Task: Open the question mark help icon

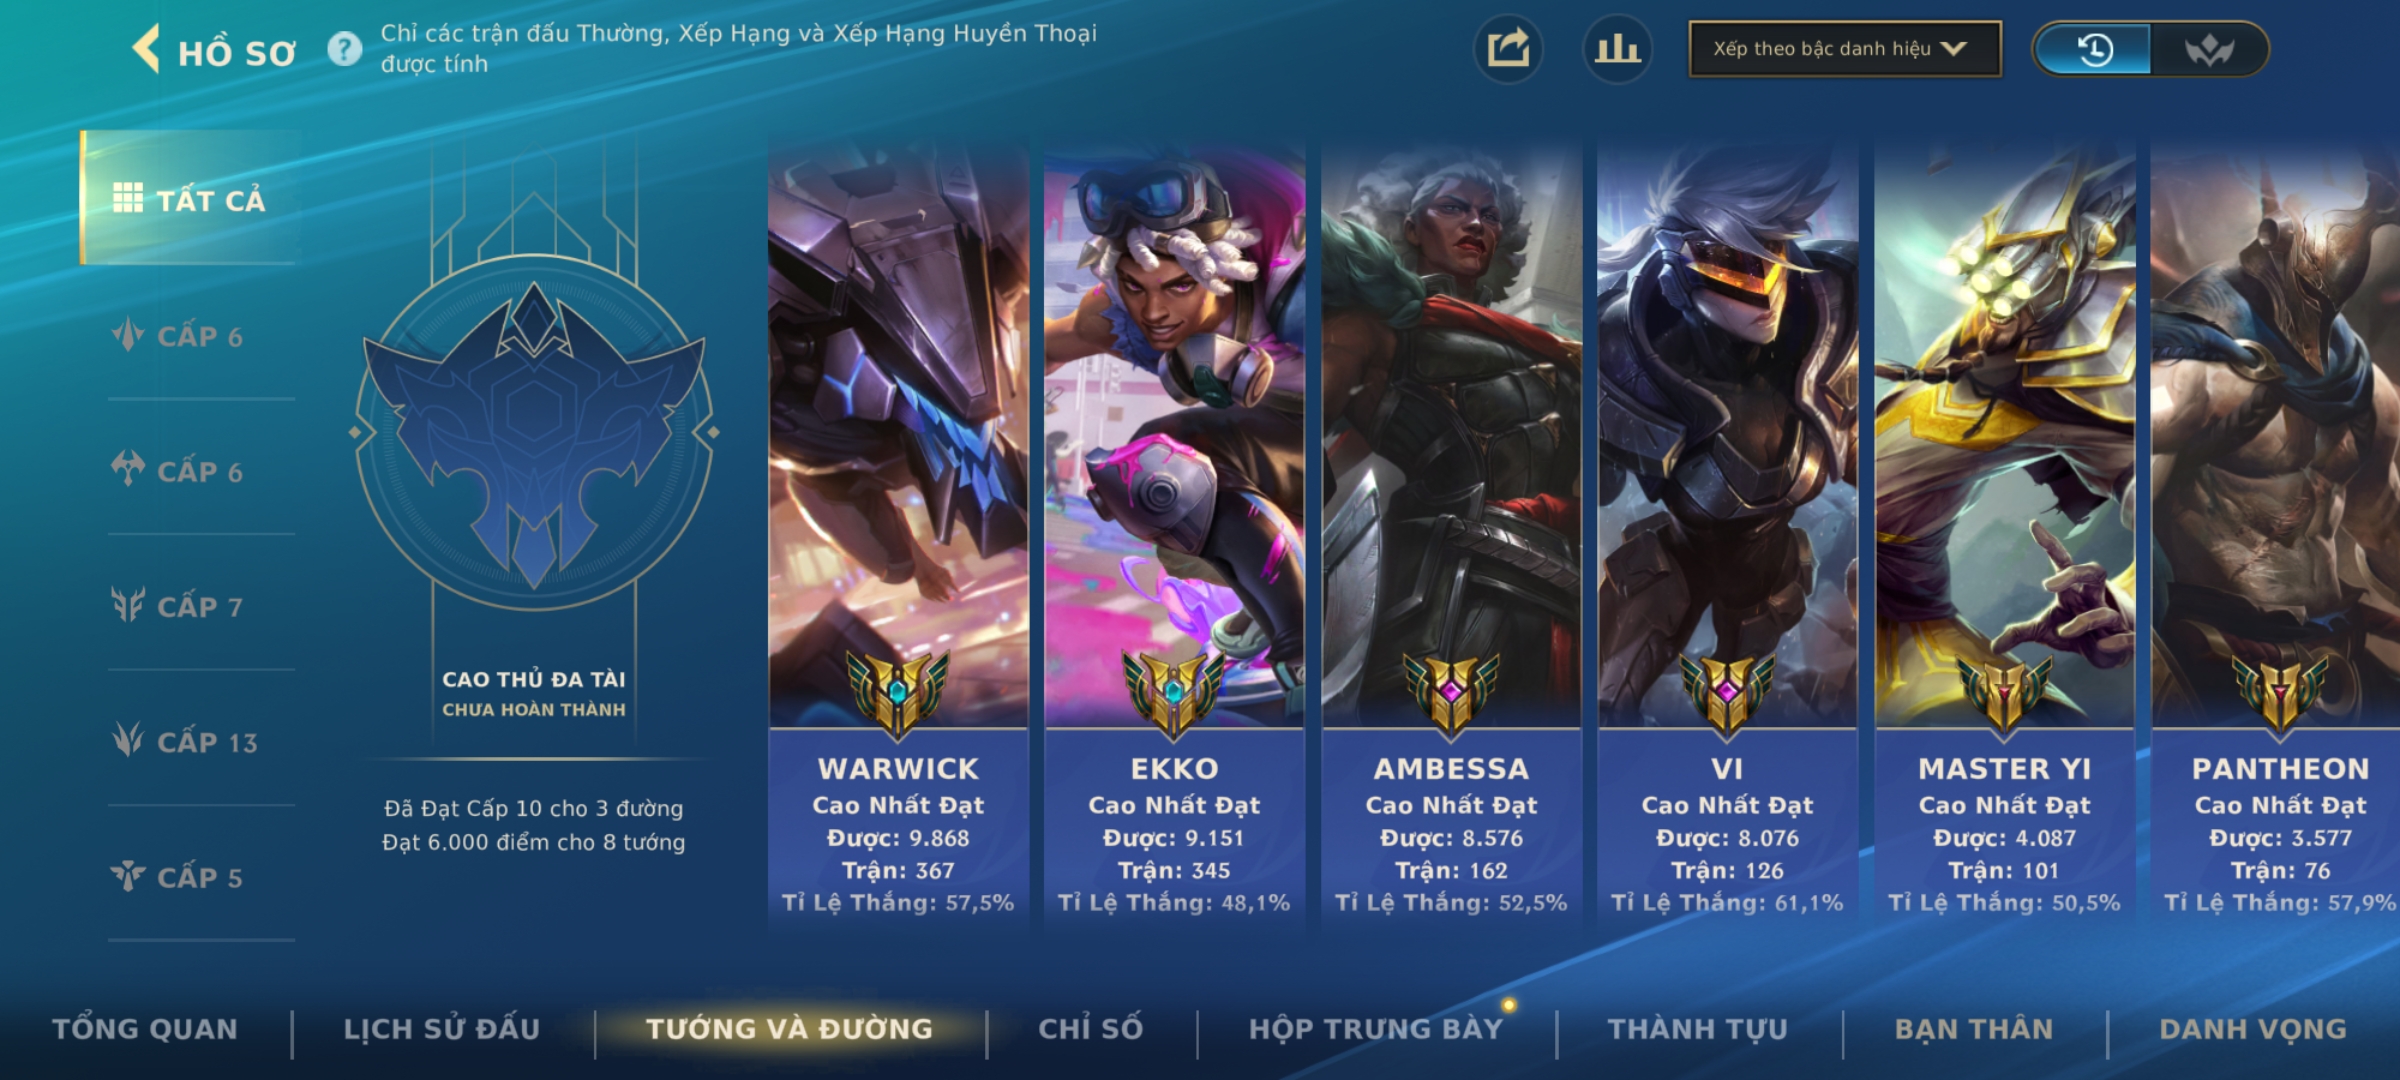Action: [x=345, y=49]
